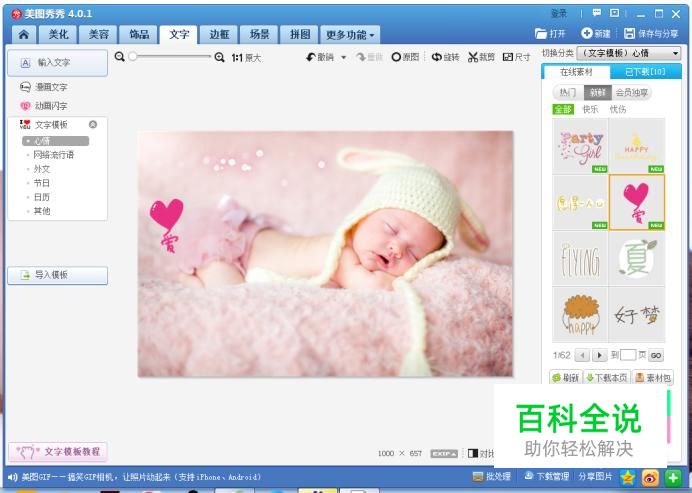This screenshot has width=692, height=493.
Task: Open the undo history dropdown arrow
Action: [x=343, y=57]
